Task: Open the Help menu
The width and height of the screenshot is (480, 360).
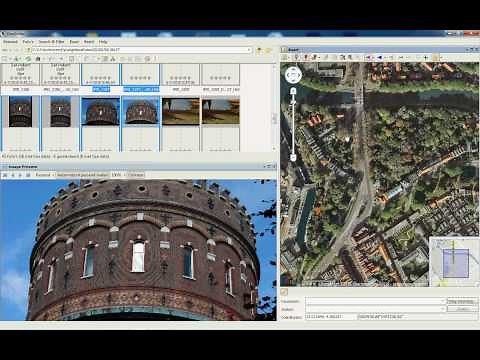Action: pyautogui.click(x=103, y=42)
